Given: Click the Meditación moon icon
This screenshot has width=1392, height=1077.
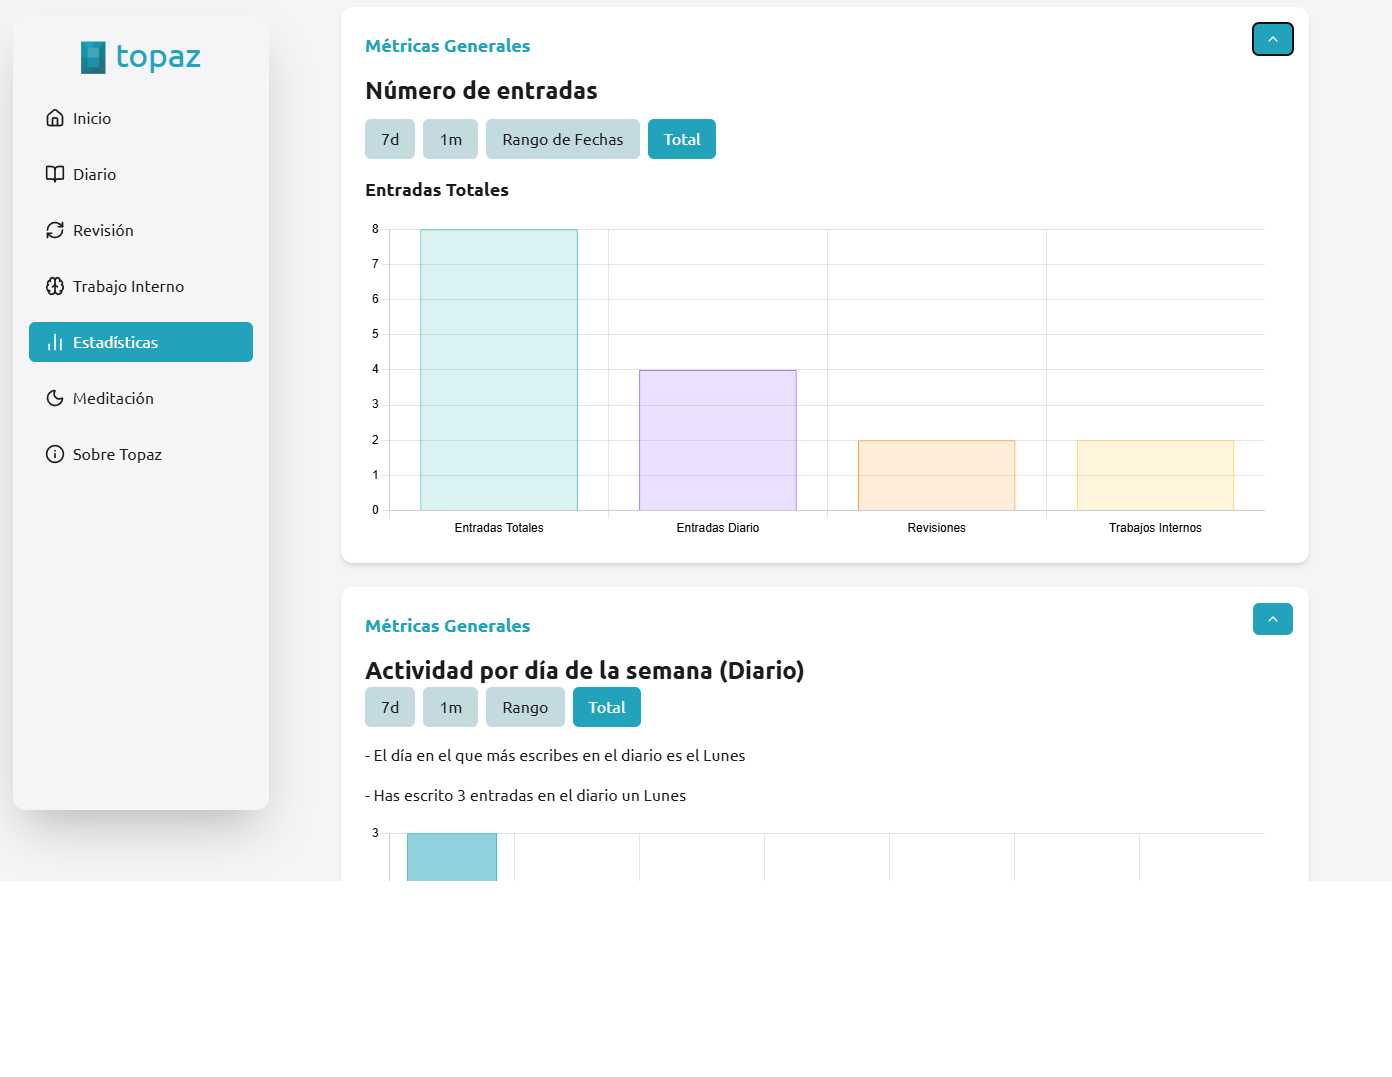Looking at the screenshot, I should (x=55, y=398).
